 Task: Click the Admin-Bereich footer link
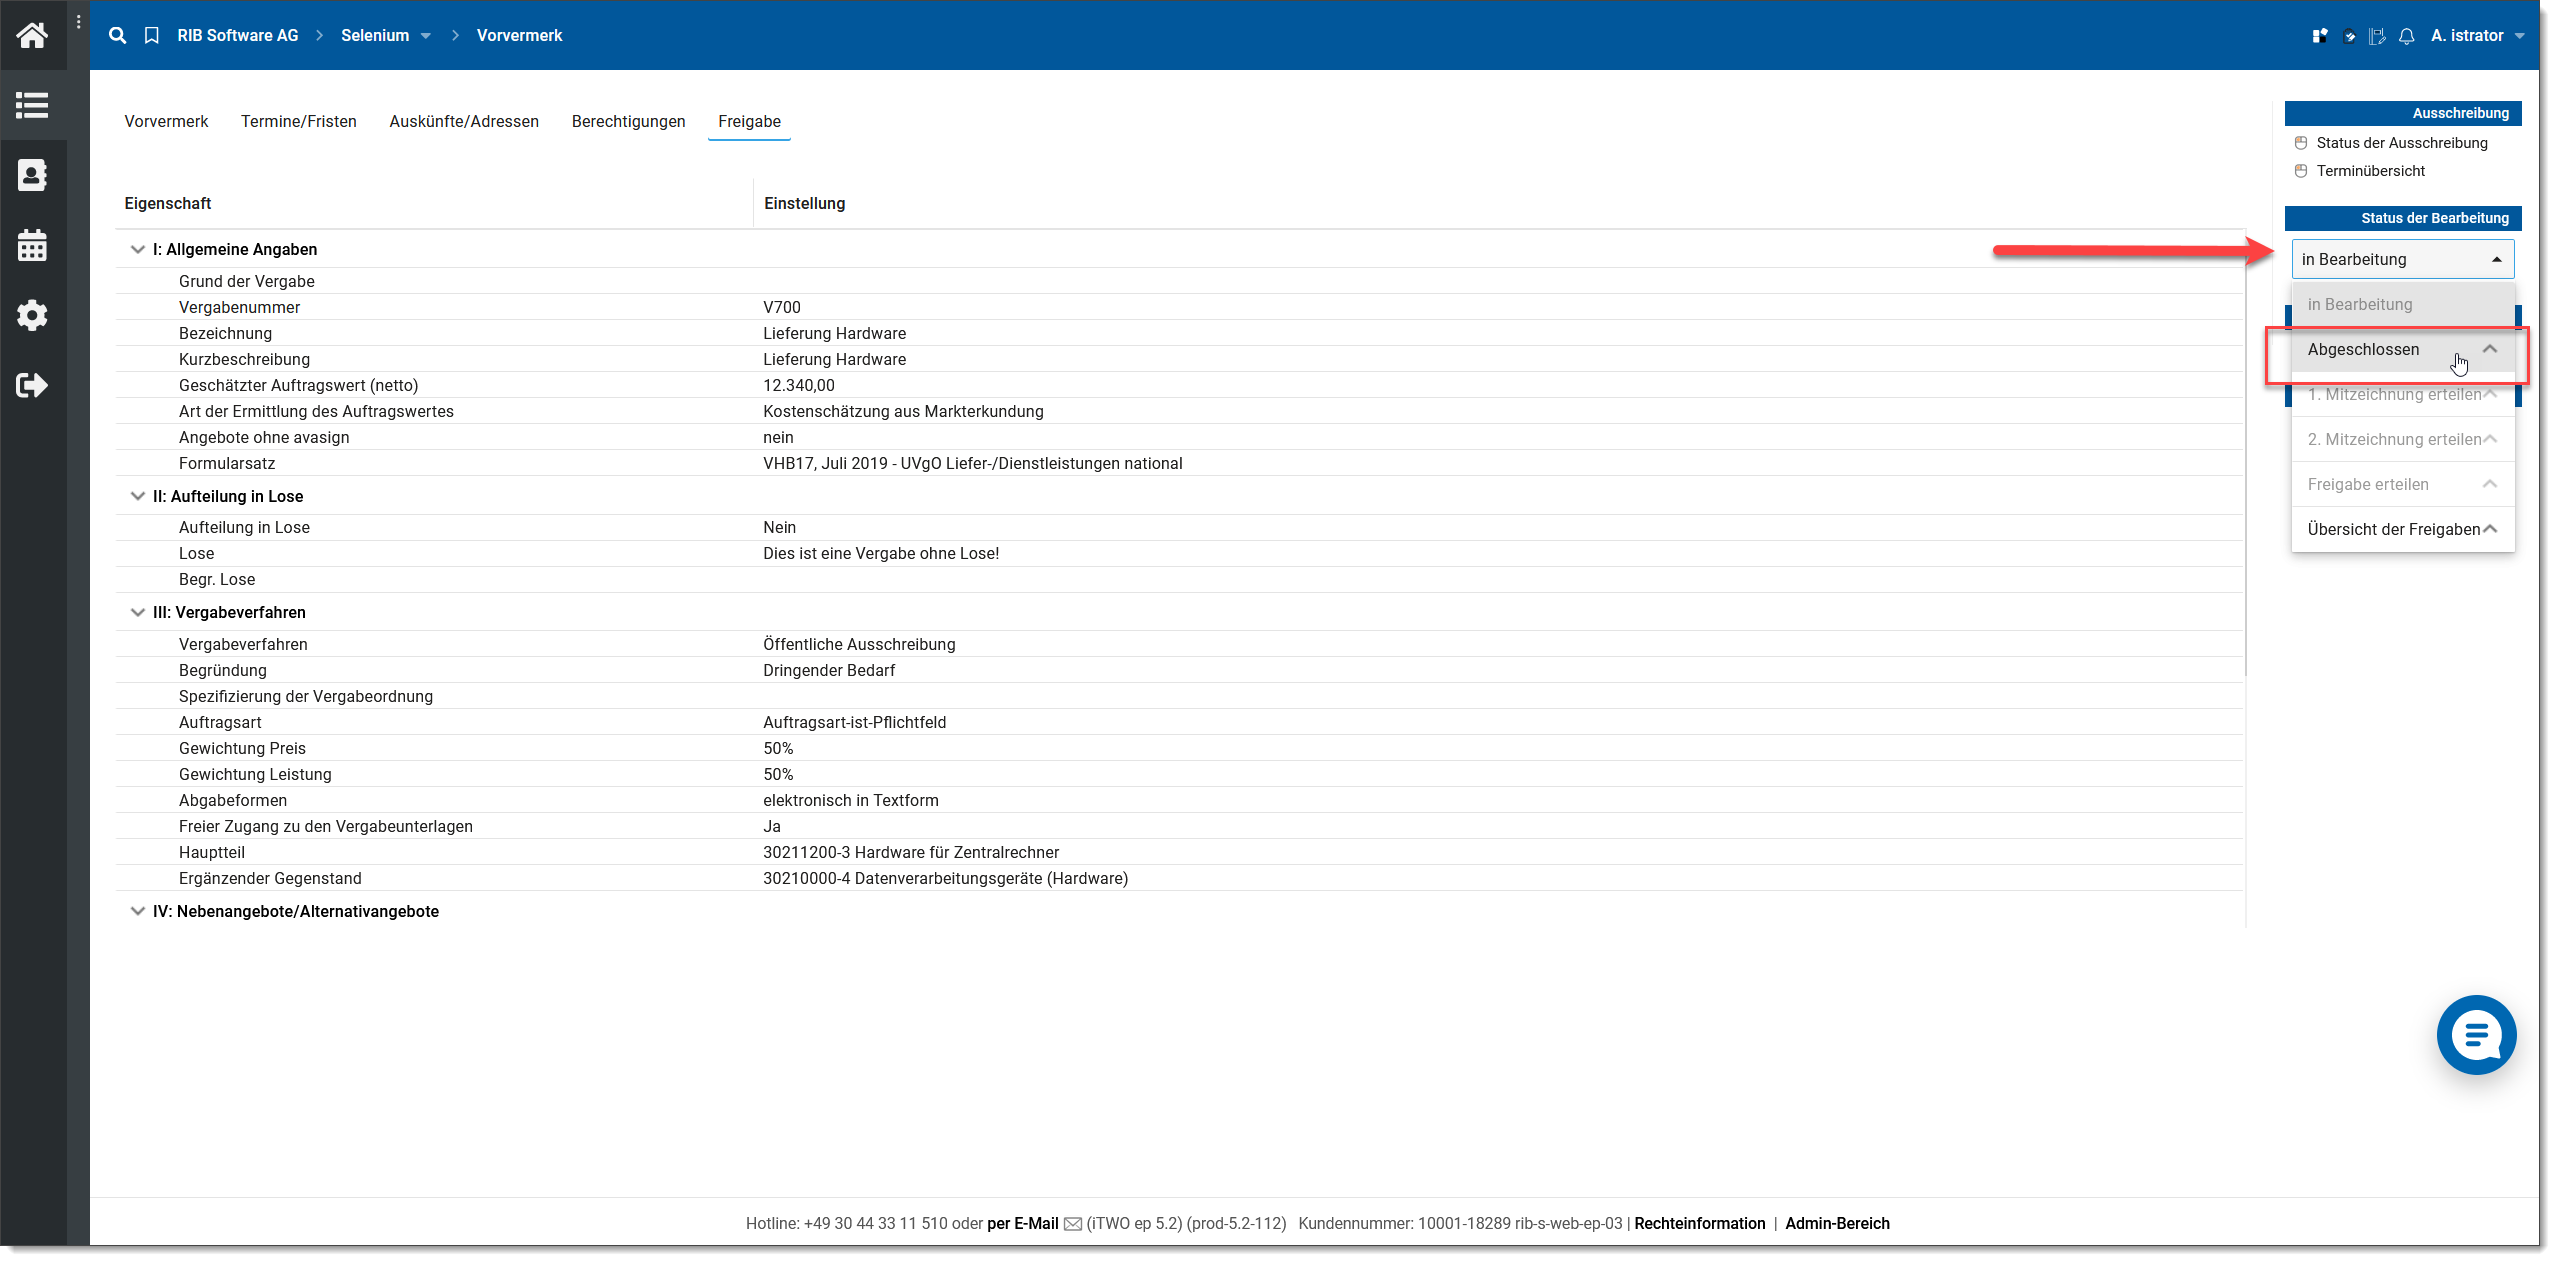(x=1836, y=1223)
